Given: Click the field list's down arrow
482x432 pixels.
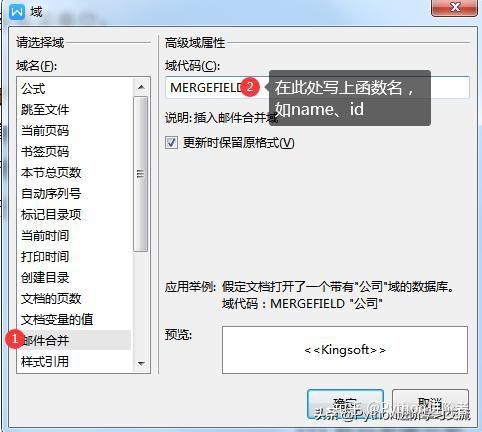Looking at the screenshot, I should pos(141,363).
